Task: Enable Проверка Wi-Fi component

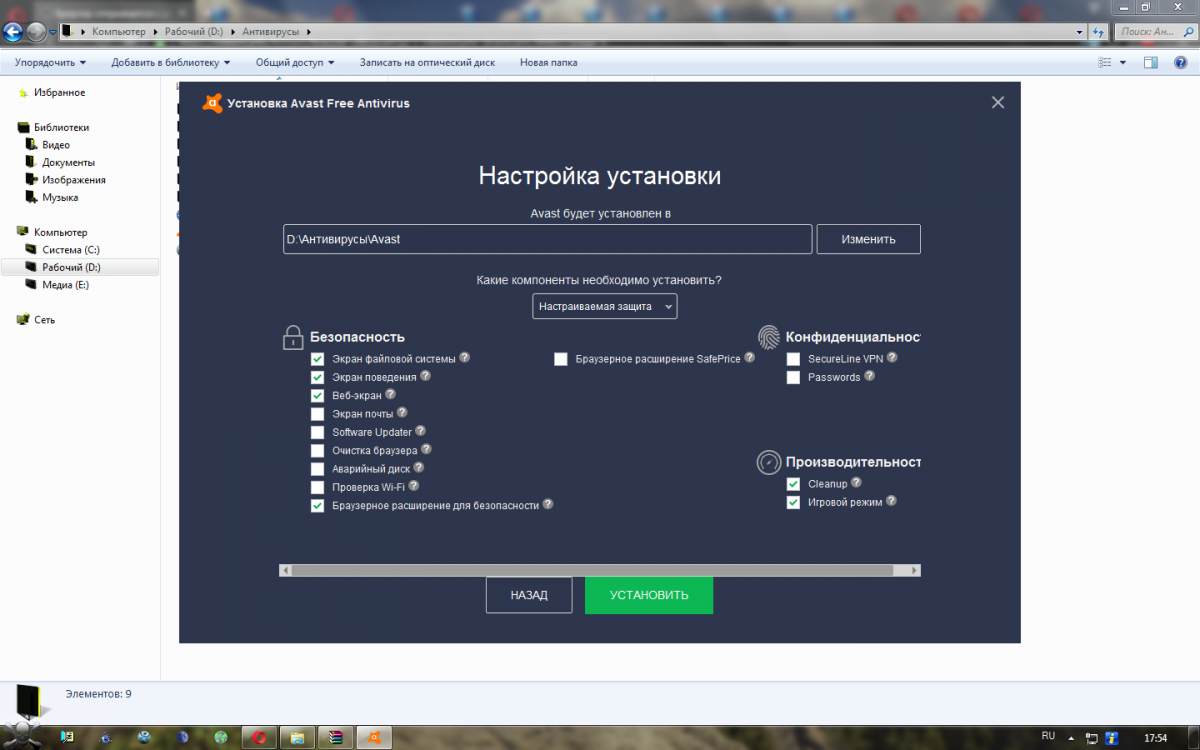Action: [x=317, y=487]
